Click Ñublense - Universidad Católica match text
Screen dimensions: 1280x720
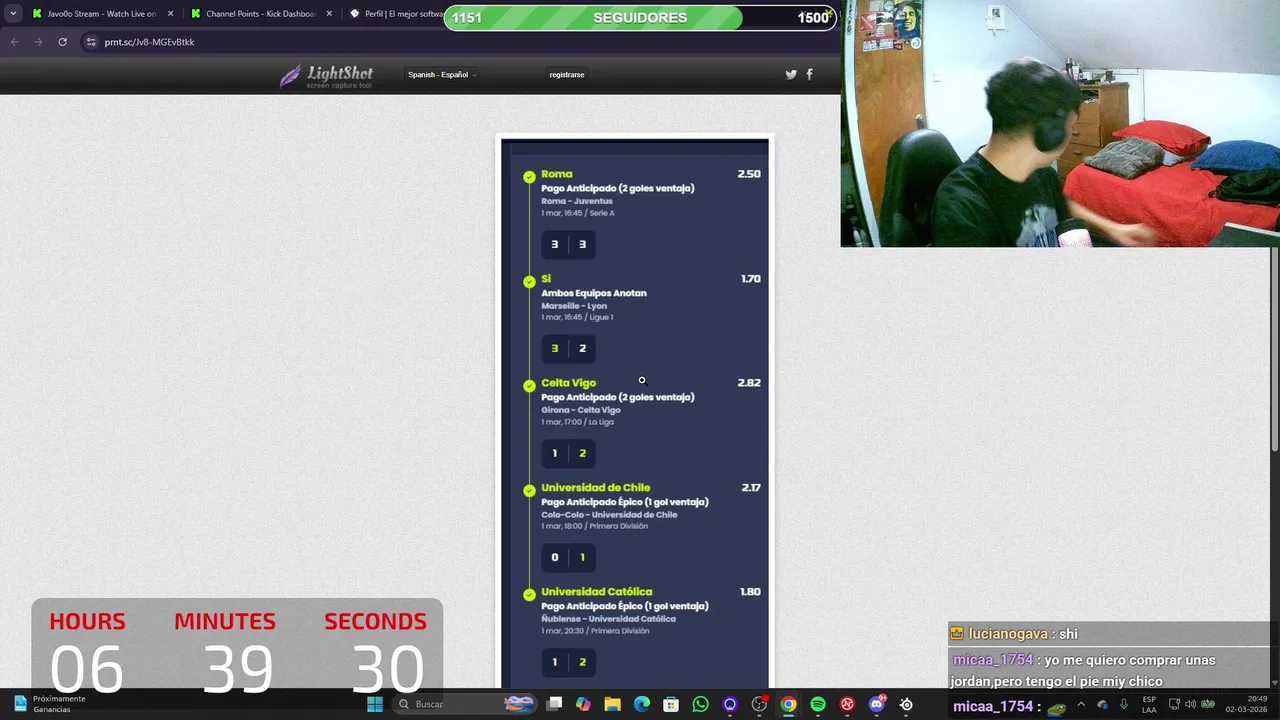tap(609, 619)
